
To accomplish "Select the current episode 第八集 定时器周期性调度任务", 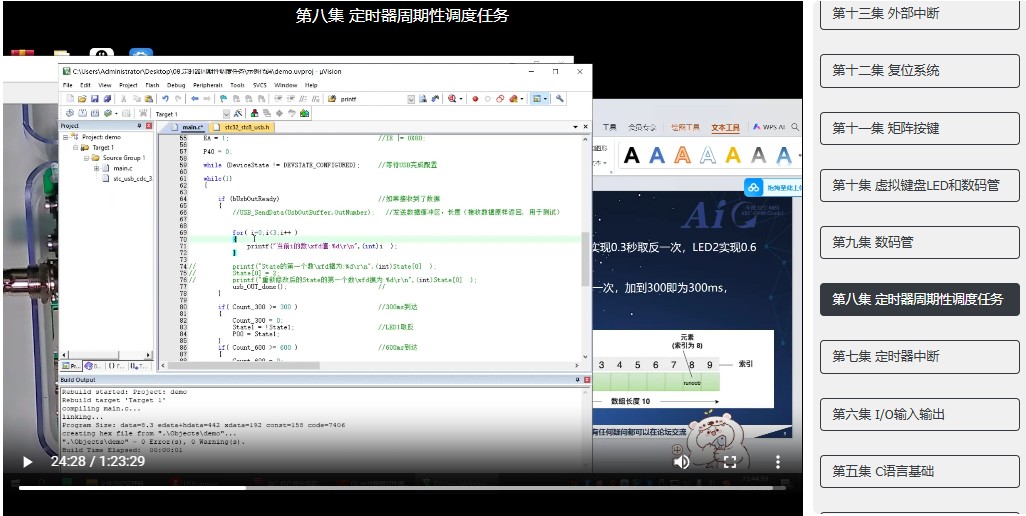I will 919,300.
